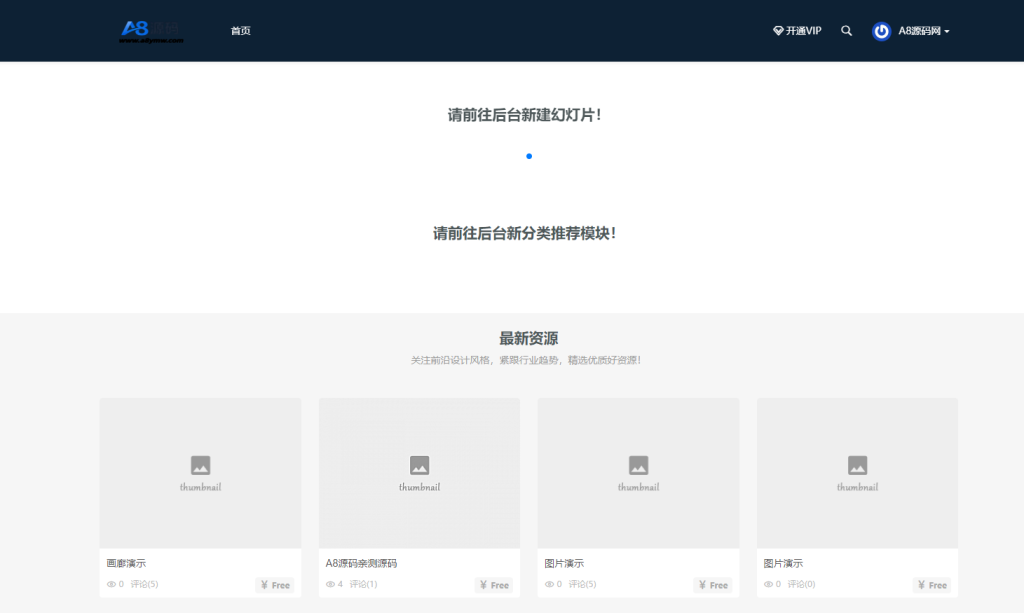
Task: Click 评论(5) under 画廊演示
Action: [142, 584]
